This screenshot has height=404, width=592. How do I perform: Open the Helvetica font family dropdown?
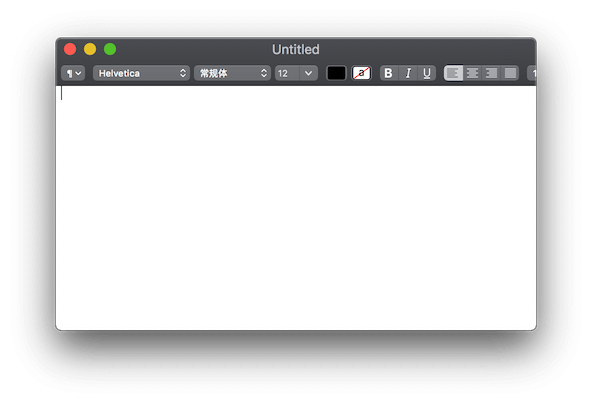coord(141,73)
